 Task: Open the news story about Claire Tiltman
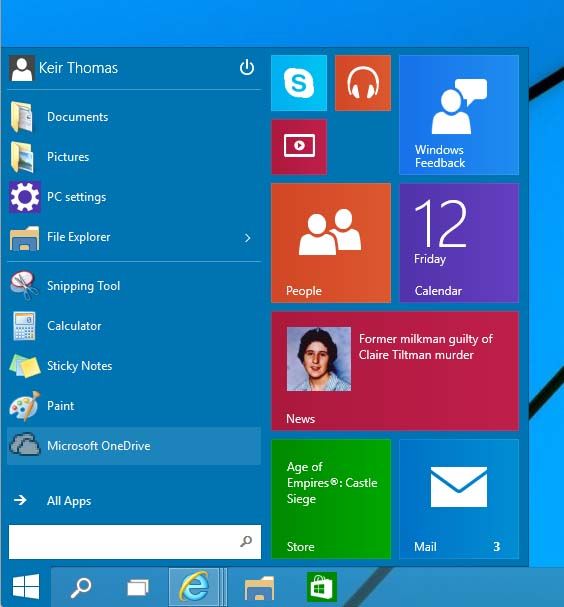pos(395,370)
